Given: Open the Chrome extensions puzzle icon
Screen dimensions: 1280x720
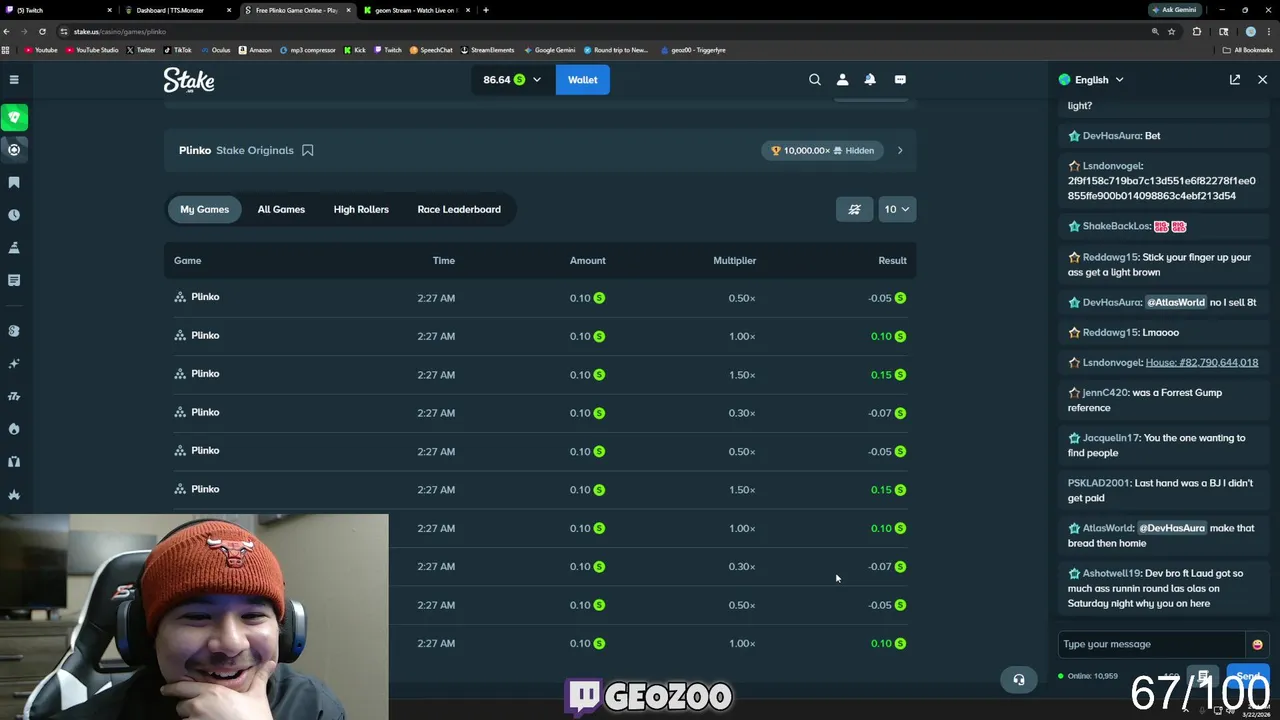Looking at the screenshot, I should (1196, 31).
